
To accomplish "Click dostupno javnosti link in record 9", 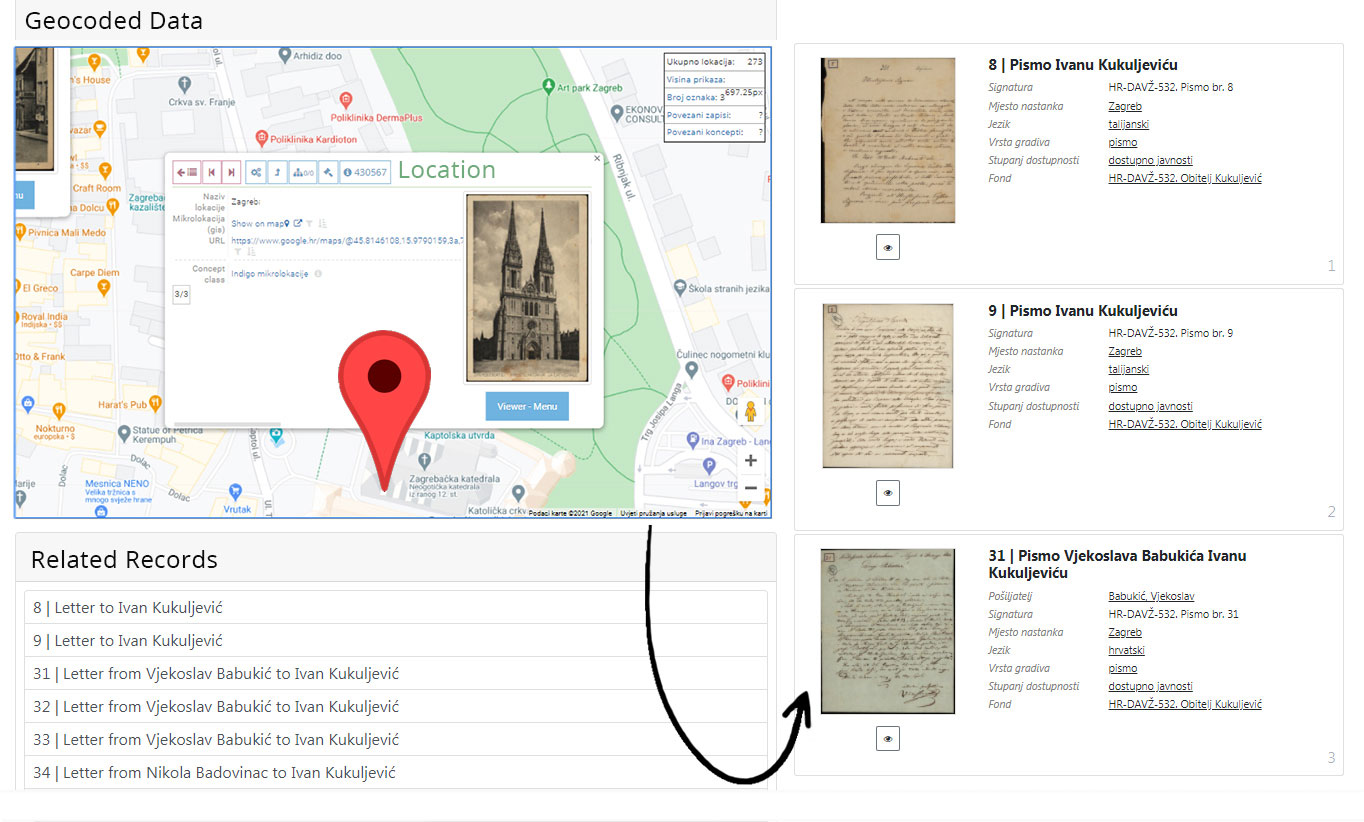I will 1150,406.
